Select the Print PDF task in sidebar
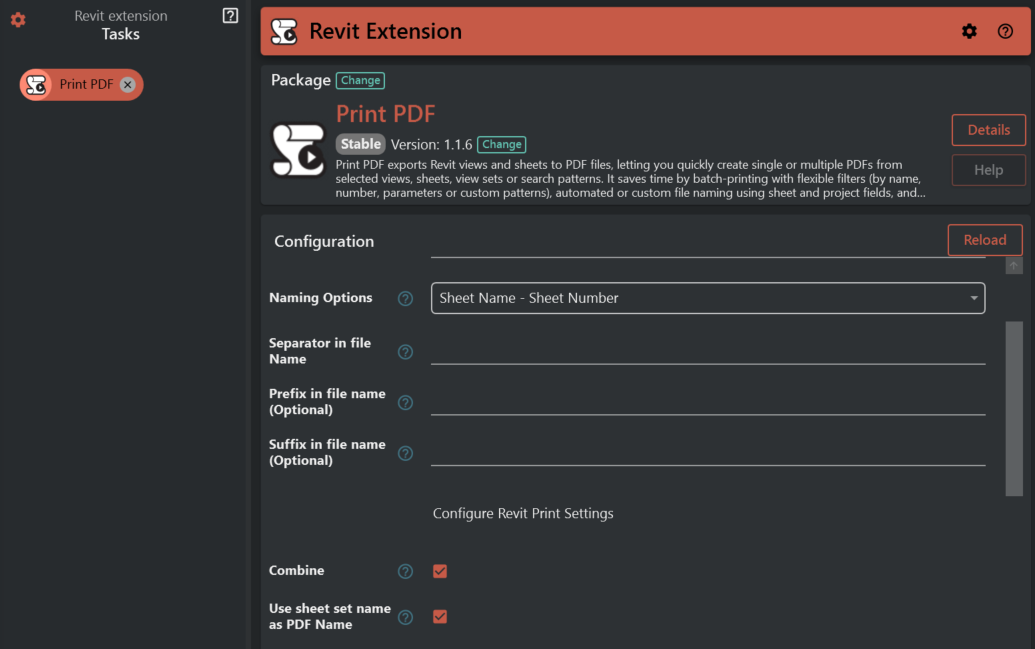The image size is (1035, 649). pyautogui.click(x=85, y=85)
